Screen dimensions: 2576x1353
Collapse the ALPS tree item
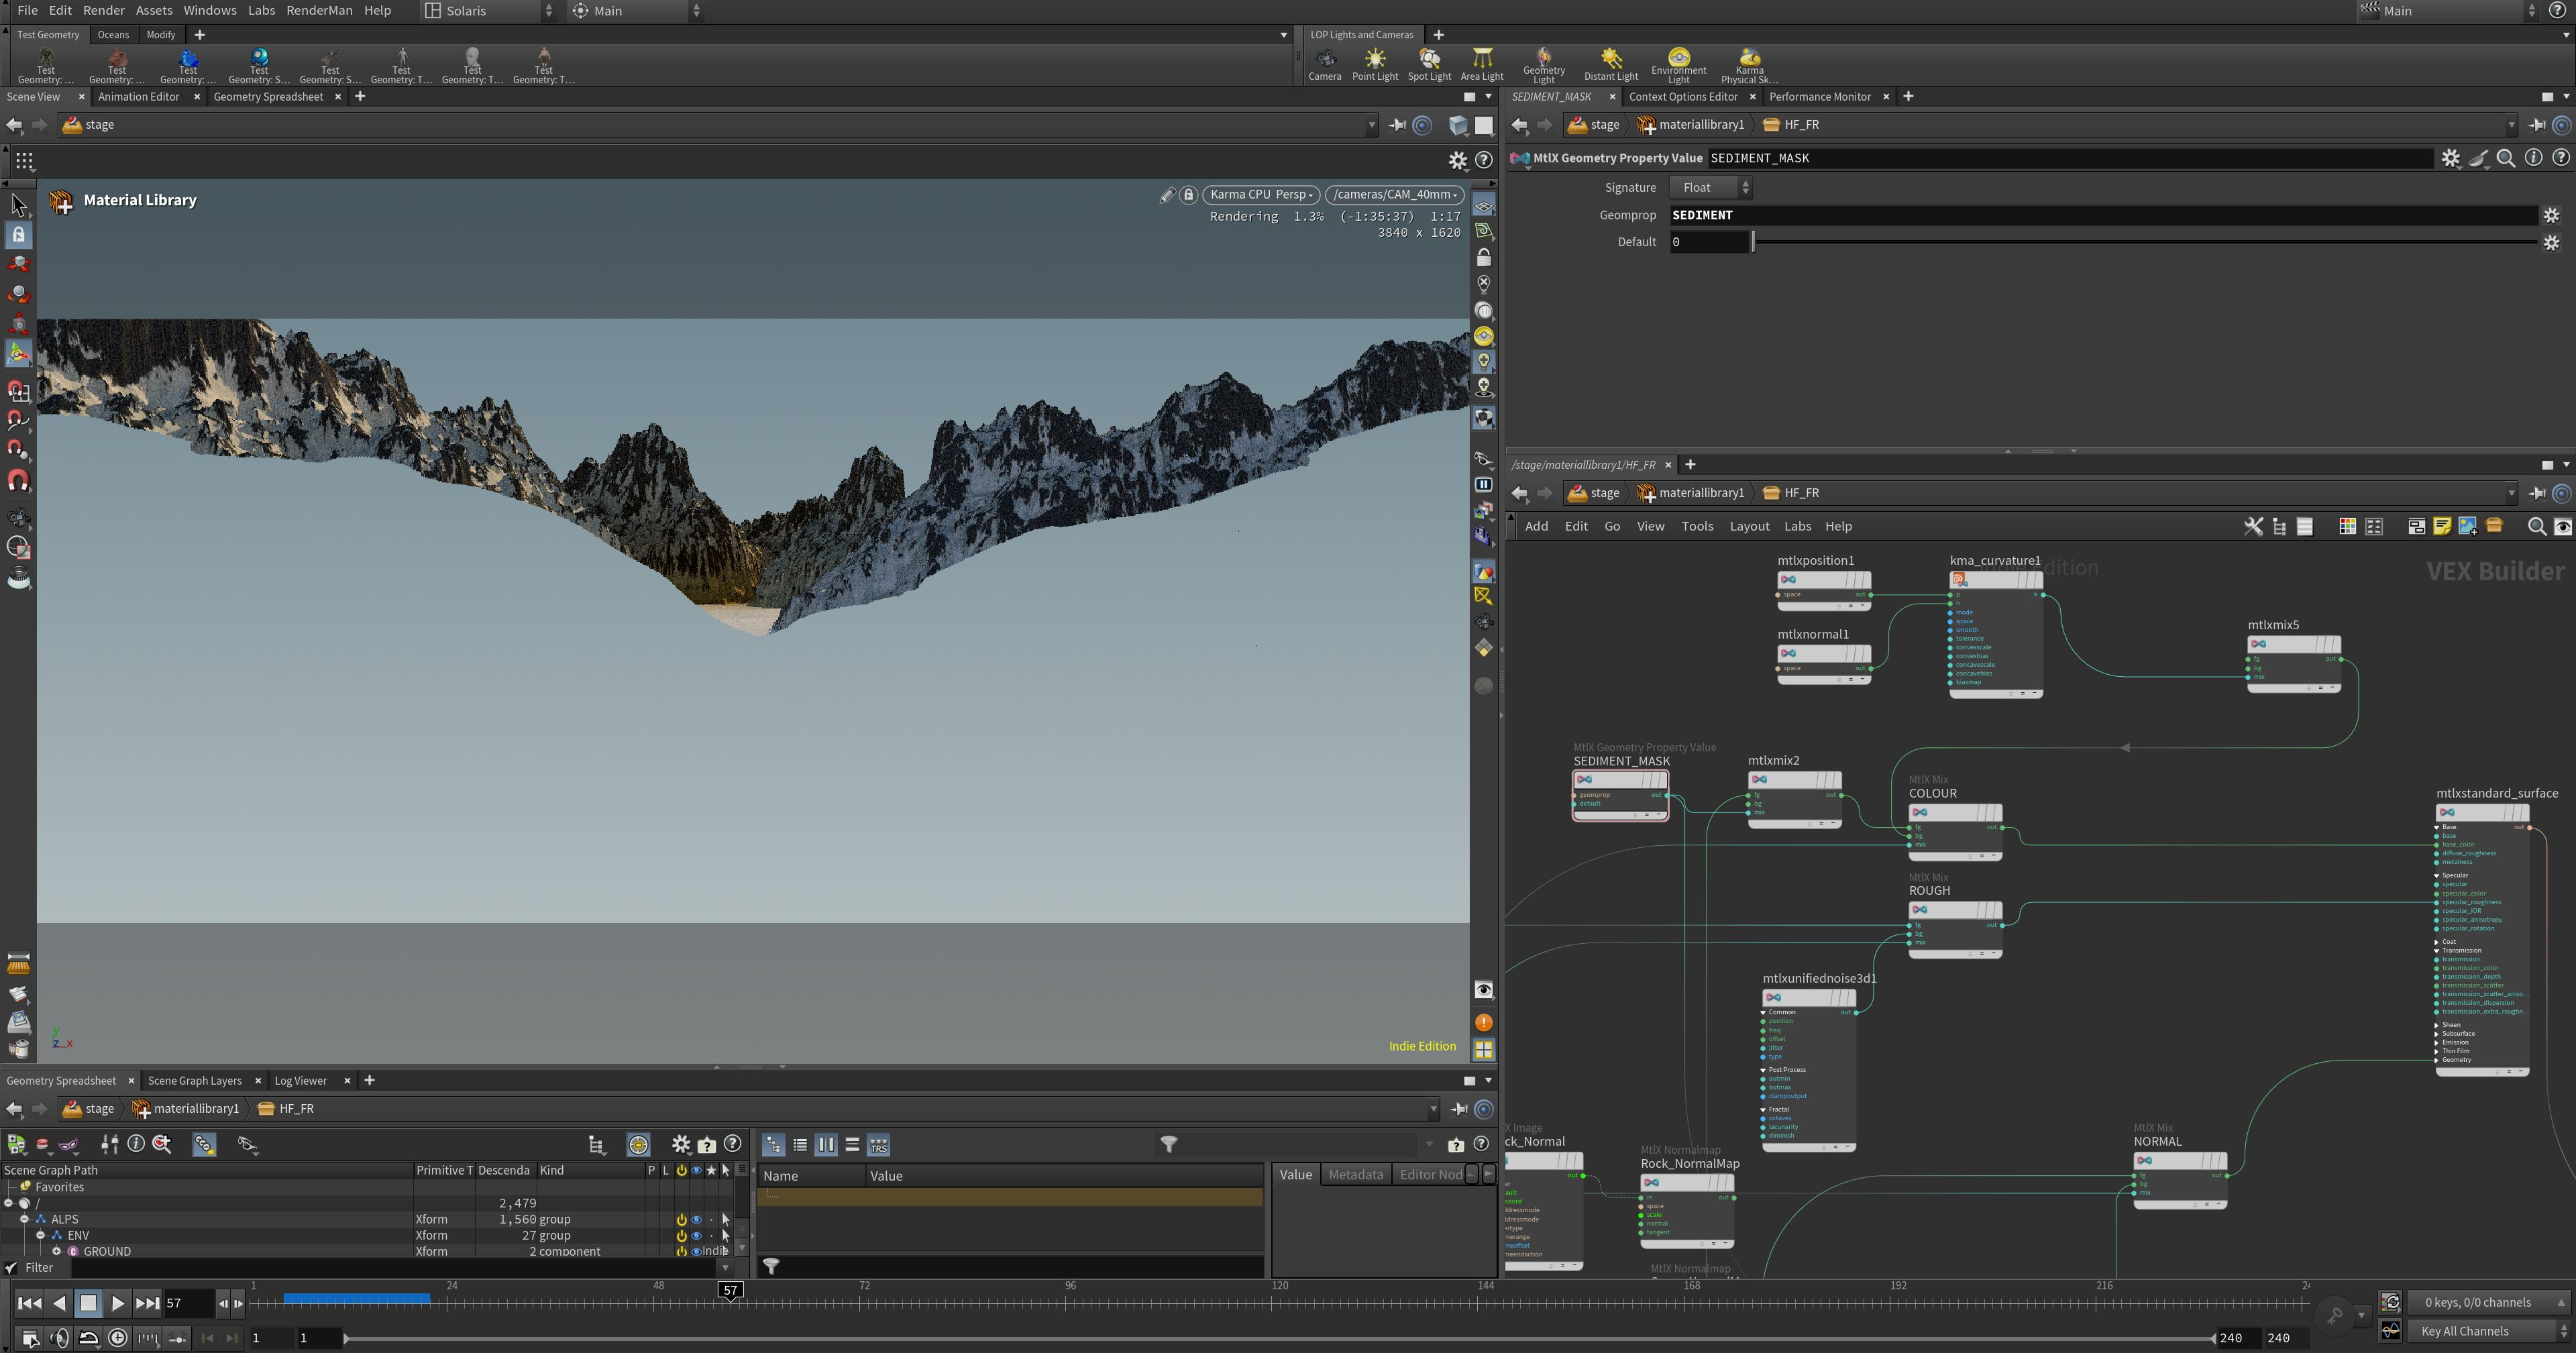[x=25, y=1219]
